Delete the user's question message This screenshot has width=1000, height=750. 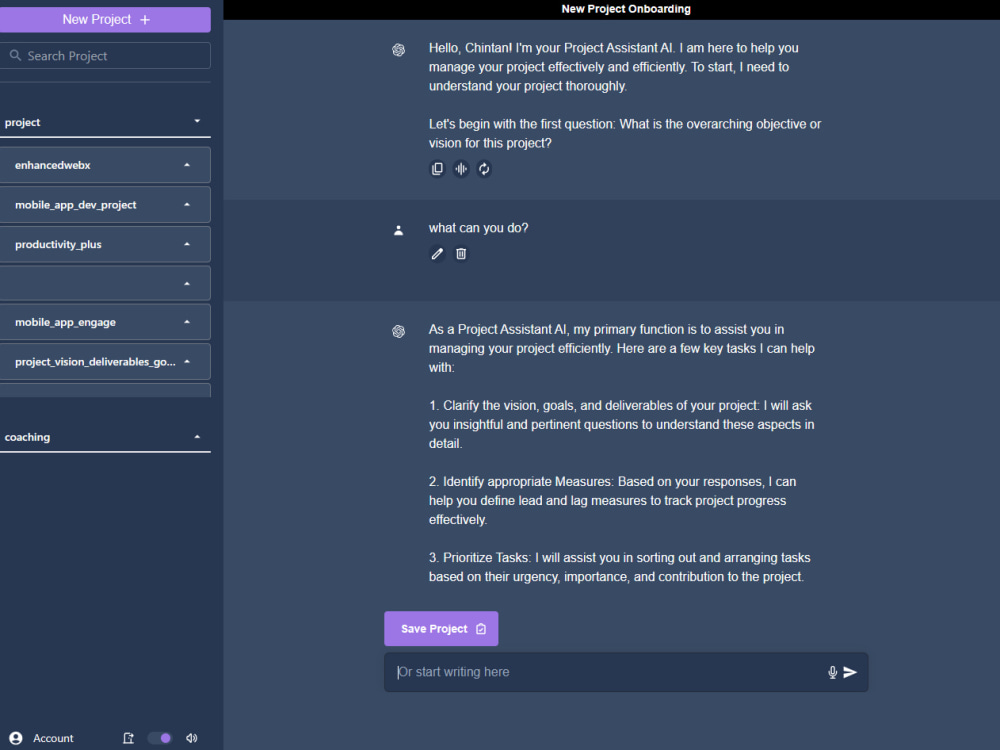[460, 253]
